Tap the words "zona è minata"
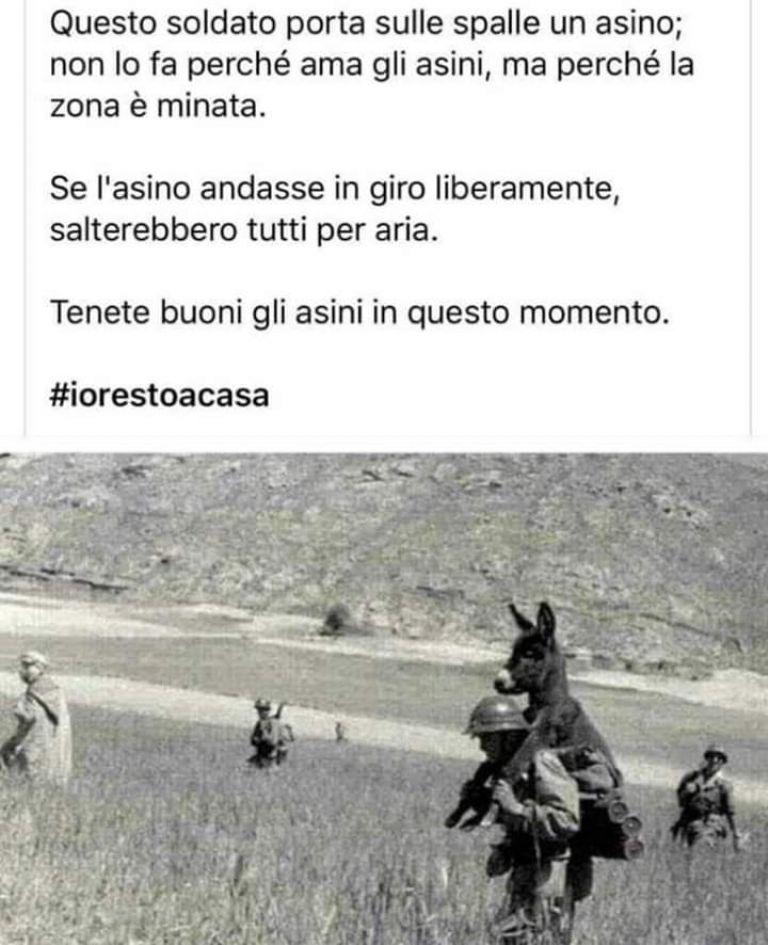 pos(156,107)
